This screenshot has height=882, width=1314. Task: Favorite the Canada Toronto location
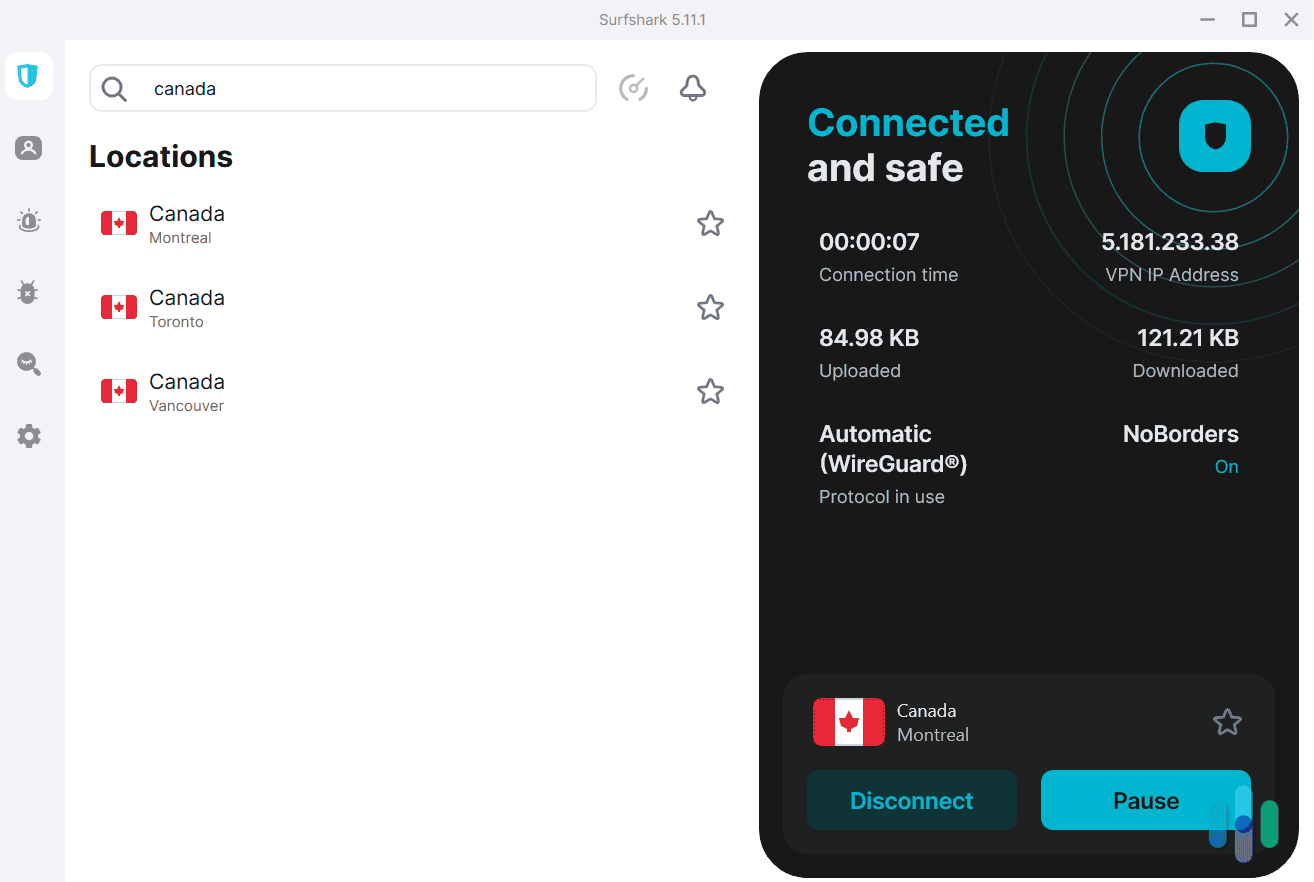click(x=710, y=307)
